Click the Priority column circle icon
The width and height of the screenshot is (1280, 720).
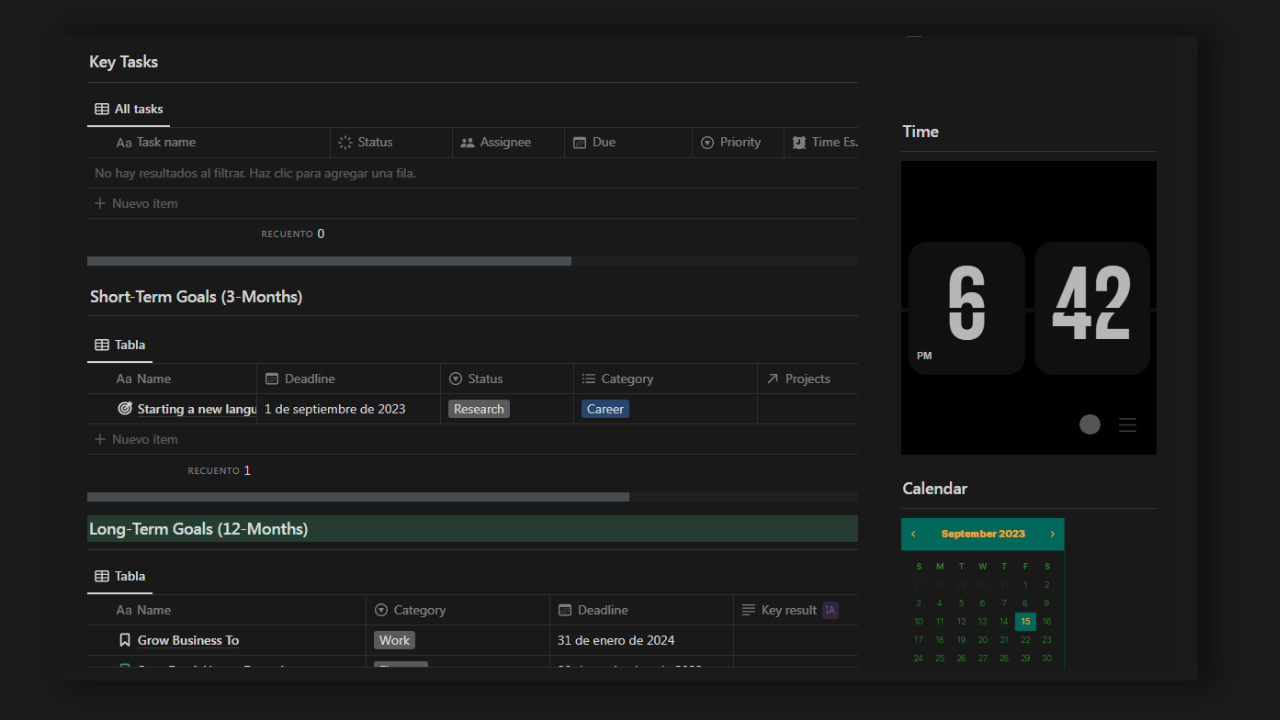[x=707, y=142]
